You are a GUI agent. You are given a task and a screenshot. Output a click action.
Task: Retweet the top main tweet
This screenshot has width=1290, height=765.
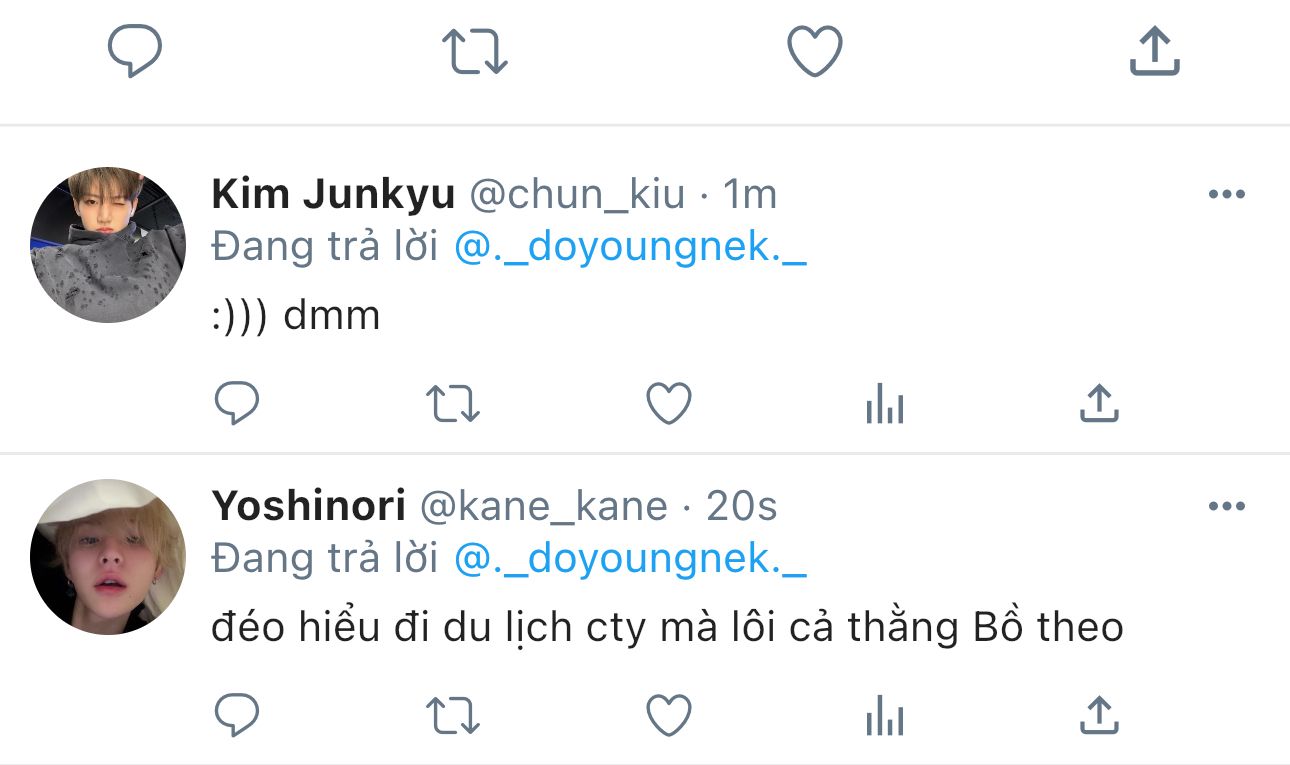click(x=475, y=51)
